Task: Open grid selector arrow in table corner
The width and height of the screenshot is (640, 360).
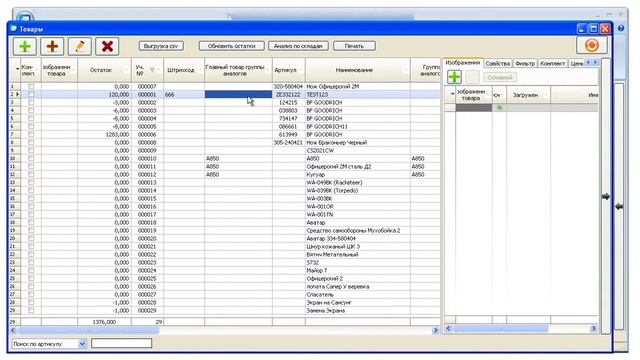Action: [x=17, y=69]
